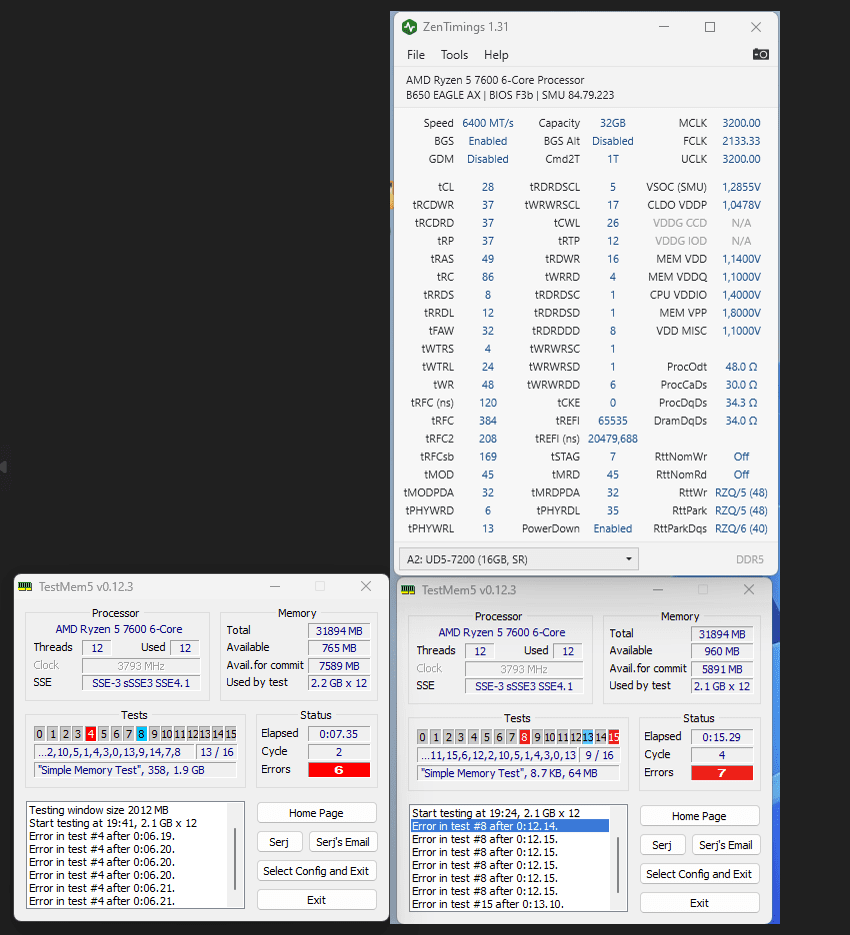Click the left TestMem5 title bar icon
The width and height of the screenshot is (850, 935).
25,587
